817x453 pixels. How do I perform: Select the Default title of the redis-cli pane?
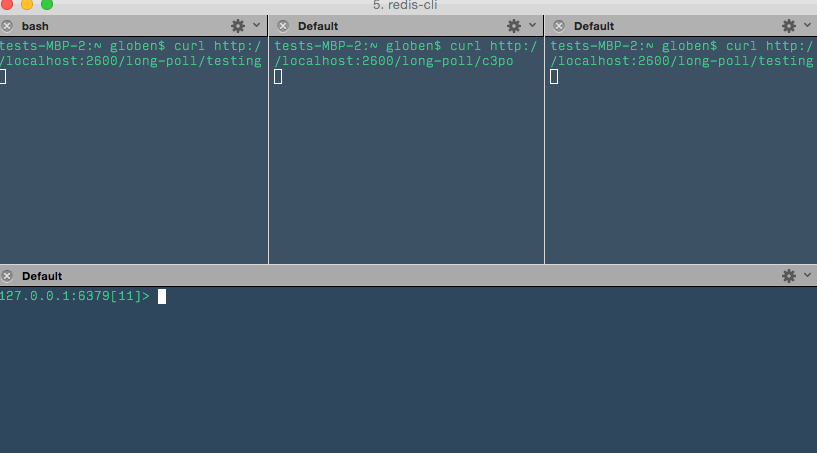[42, 276]
